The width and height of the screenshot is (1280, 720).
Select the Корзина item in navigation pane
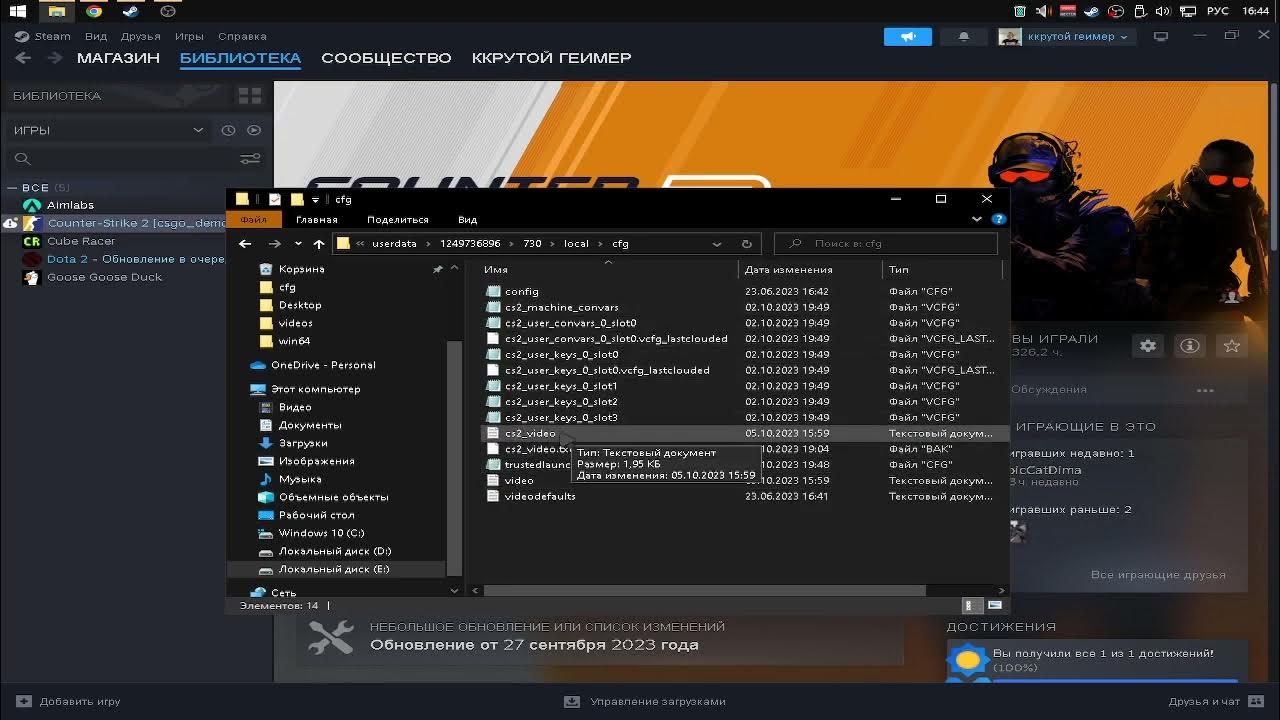(x=301, y=269)
